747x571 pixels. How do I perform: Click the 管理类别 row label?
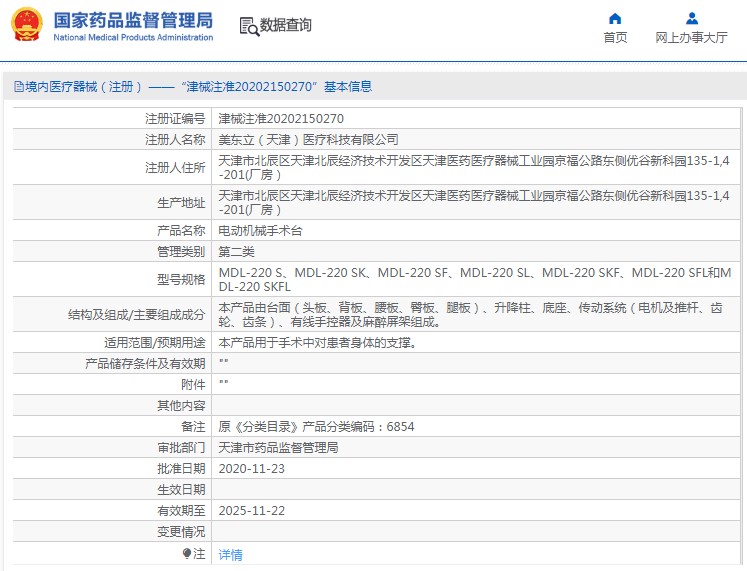coord(181,251)
